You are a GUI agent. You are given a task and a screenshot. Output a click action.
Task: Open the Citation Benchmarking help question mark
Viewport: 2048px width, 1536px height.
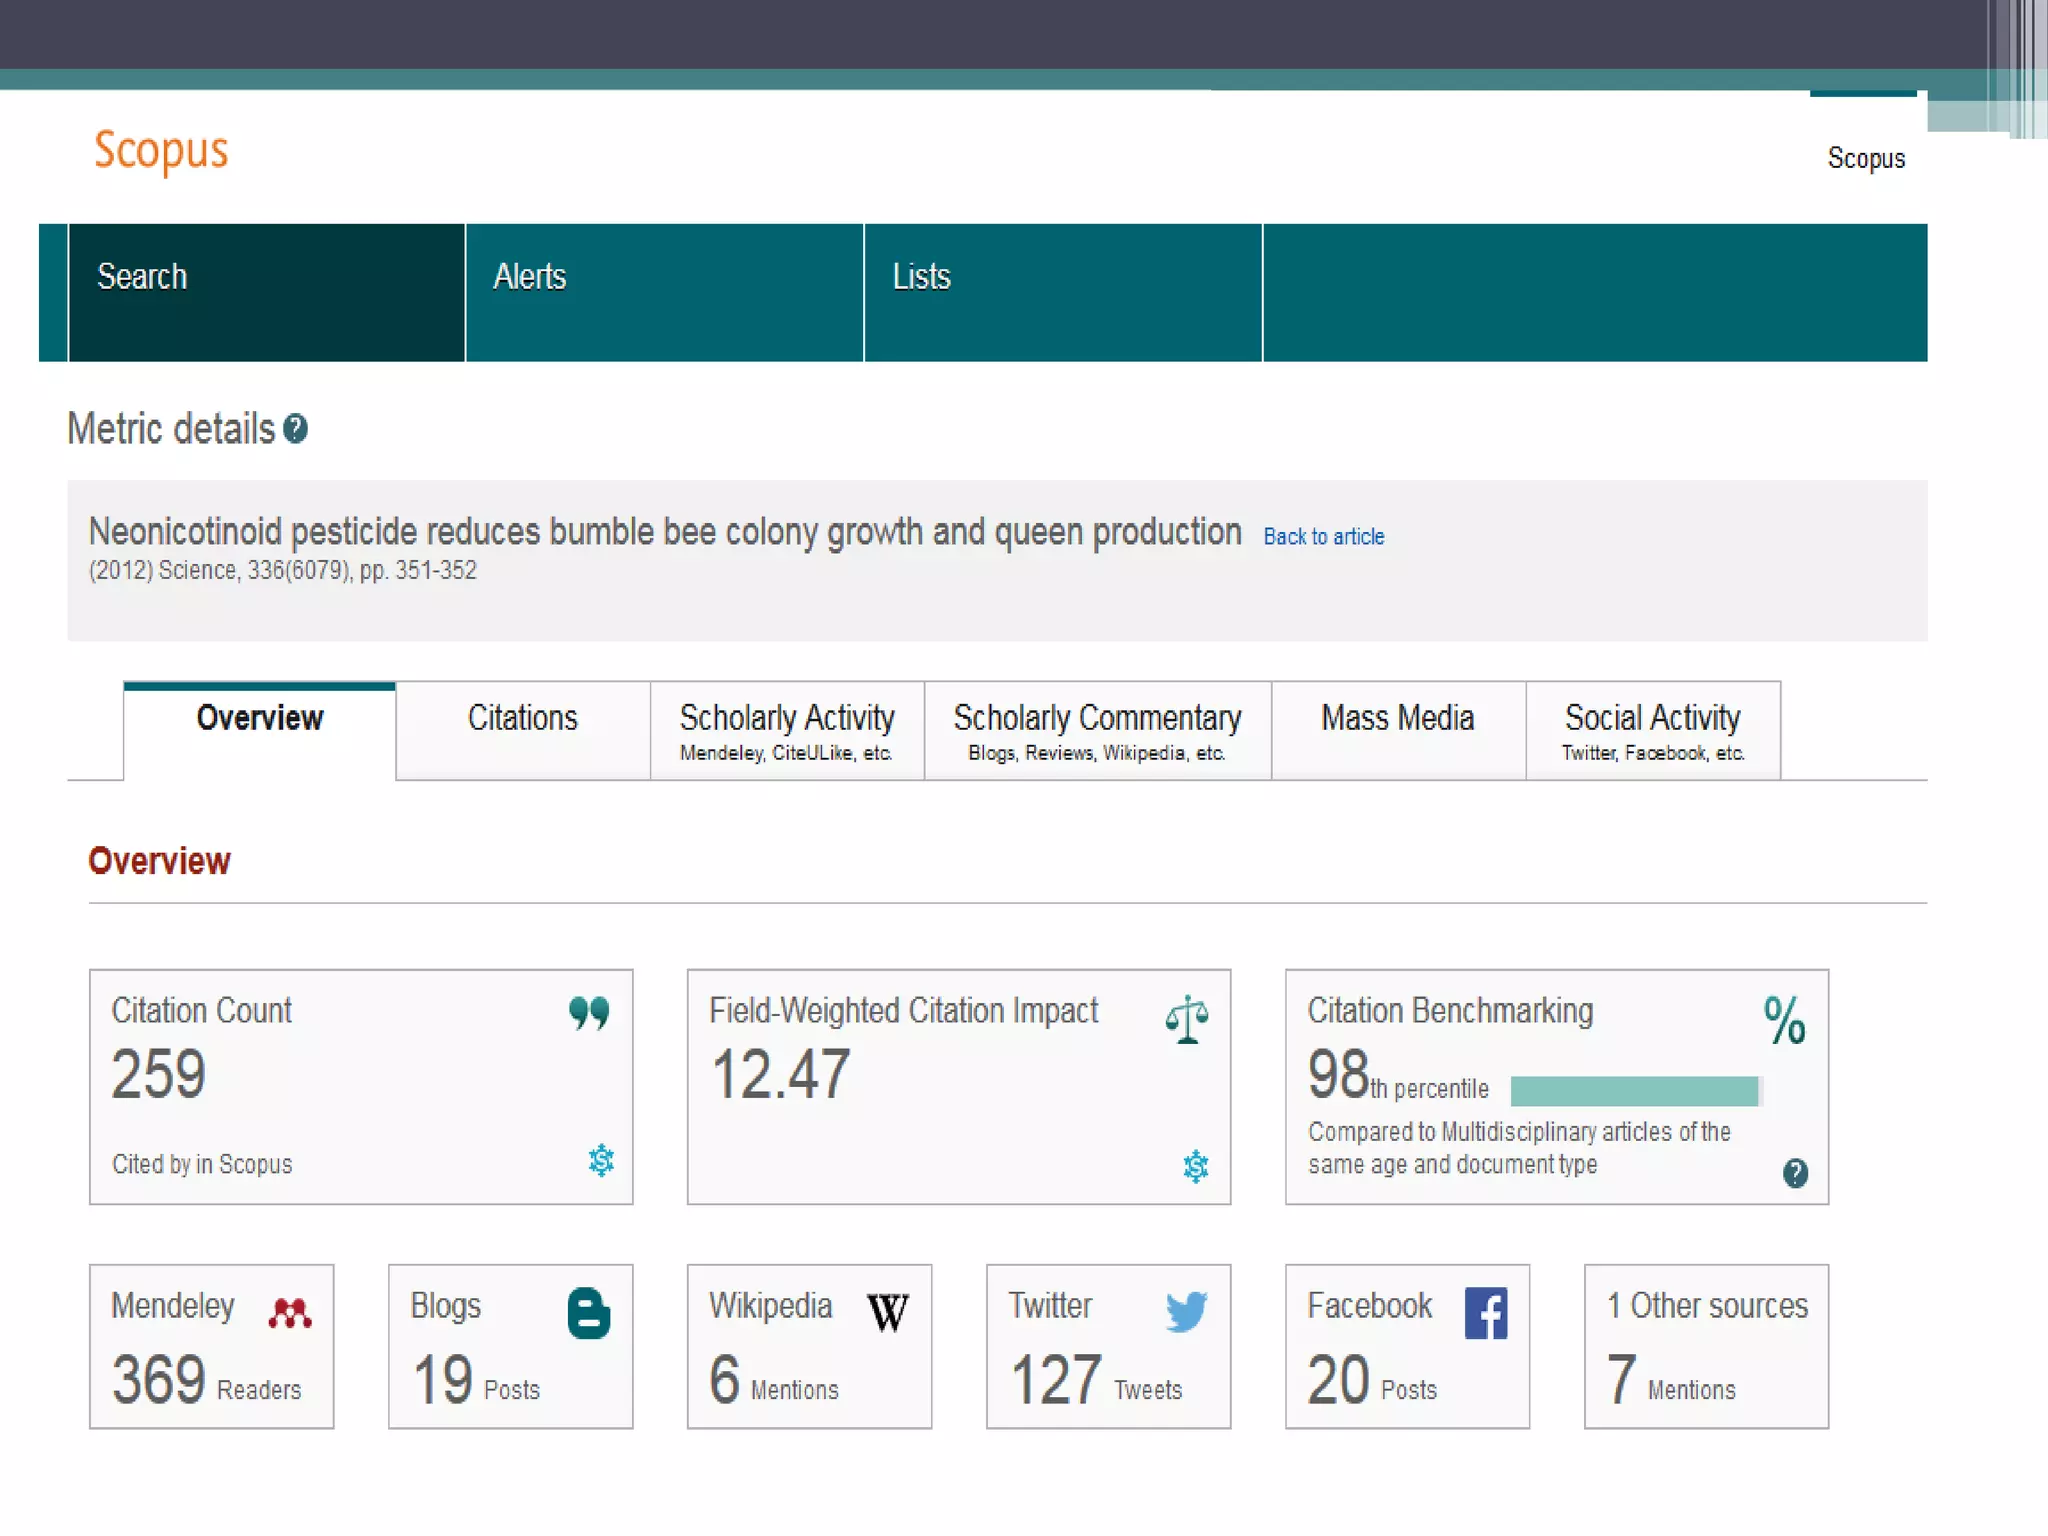click(1795, 1173)
